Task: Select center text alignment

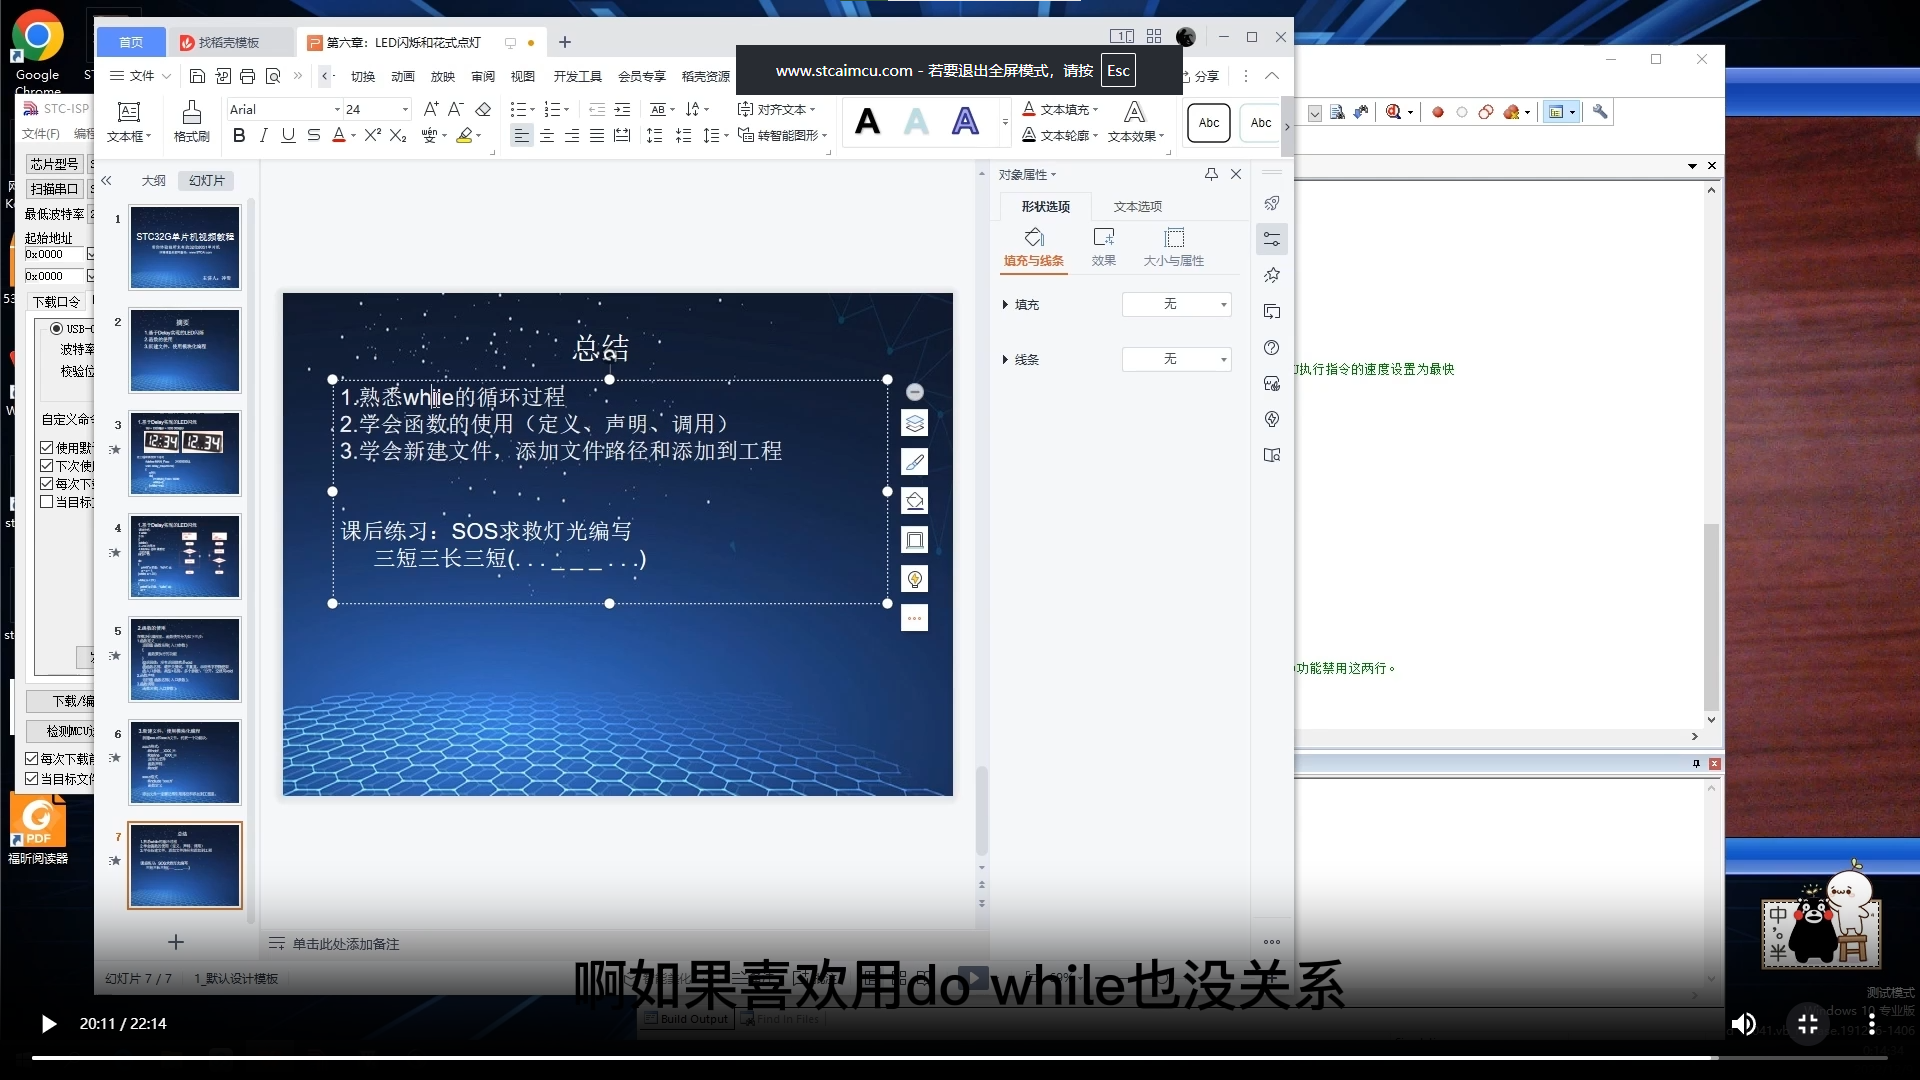Action: coord(547,136)
